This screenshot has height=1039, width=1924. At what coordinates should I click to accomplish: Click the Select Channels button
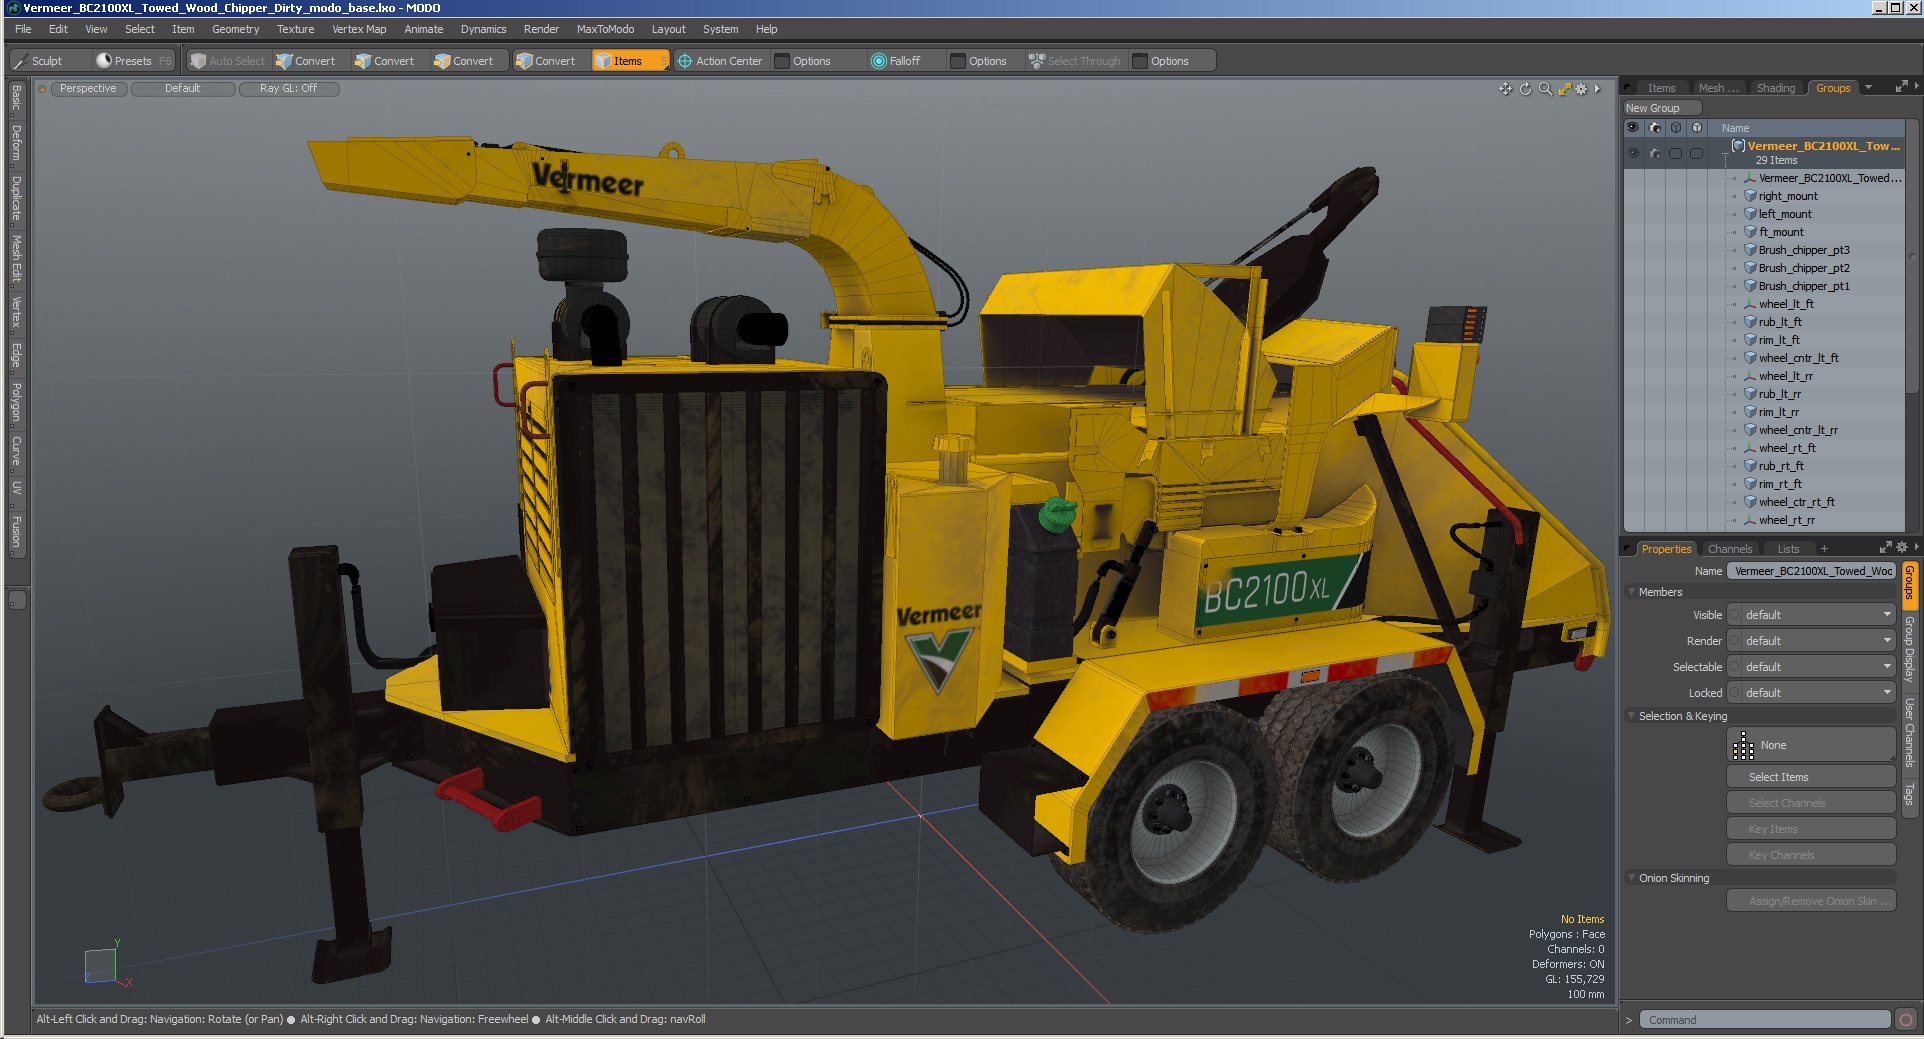click(x=1811, y=803)
